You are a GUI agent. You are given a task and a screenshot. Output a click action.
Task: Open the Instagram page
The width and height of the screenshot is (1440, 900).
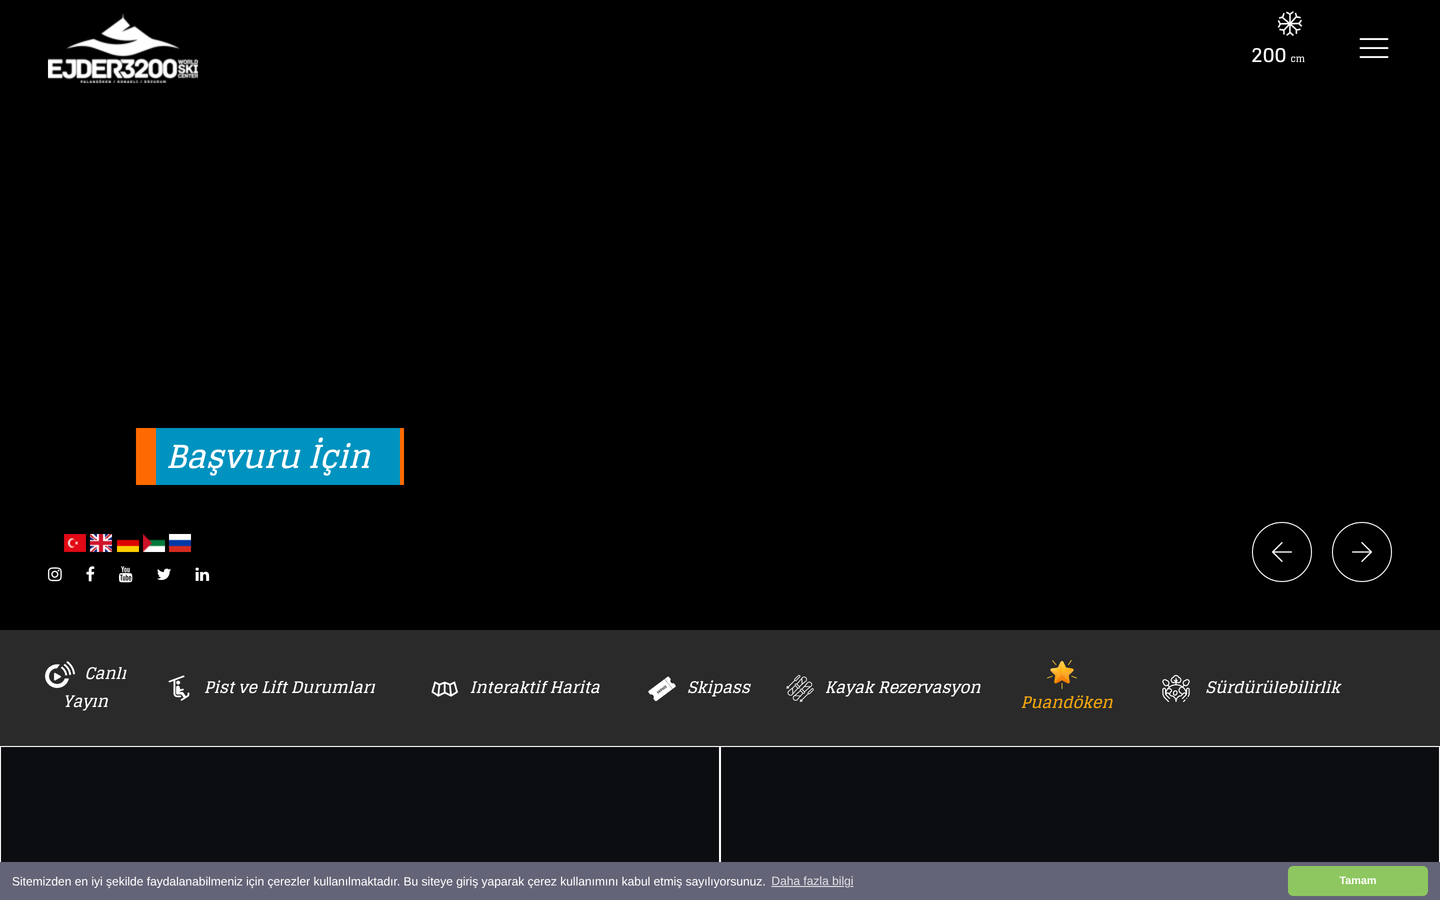55,574
